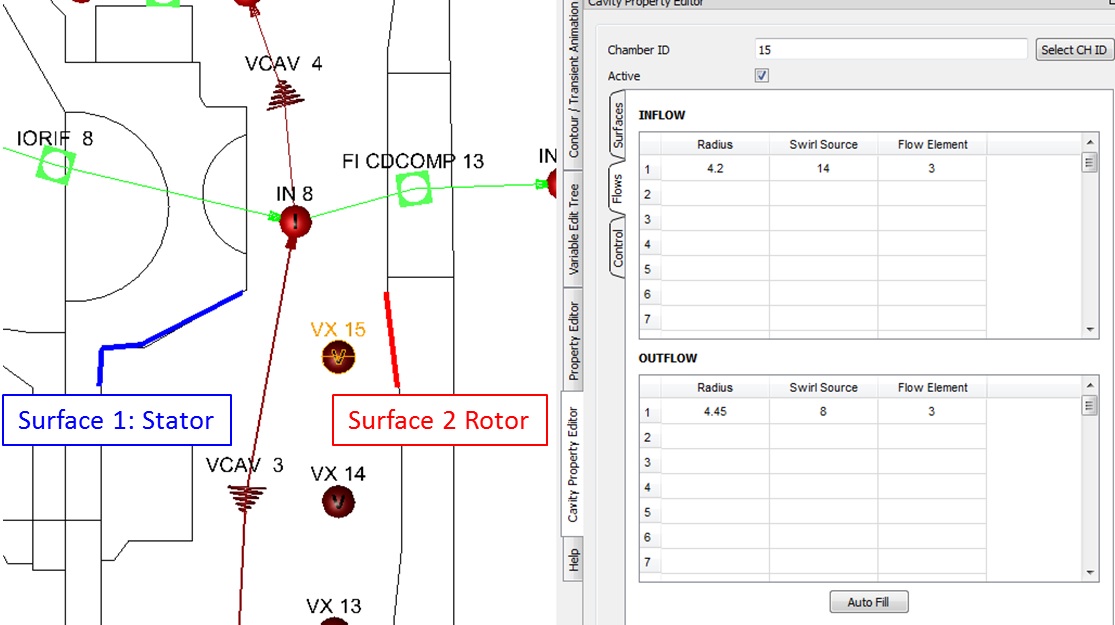Open the Help side tab
The width and height of the screenshot is (1115, 625).
573,560
